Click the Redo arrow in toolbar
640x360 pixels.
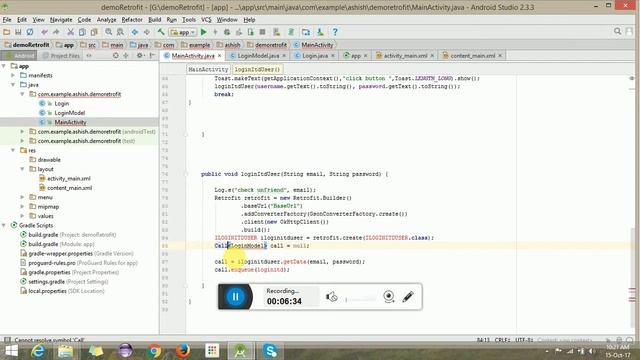pos(56,32)
